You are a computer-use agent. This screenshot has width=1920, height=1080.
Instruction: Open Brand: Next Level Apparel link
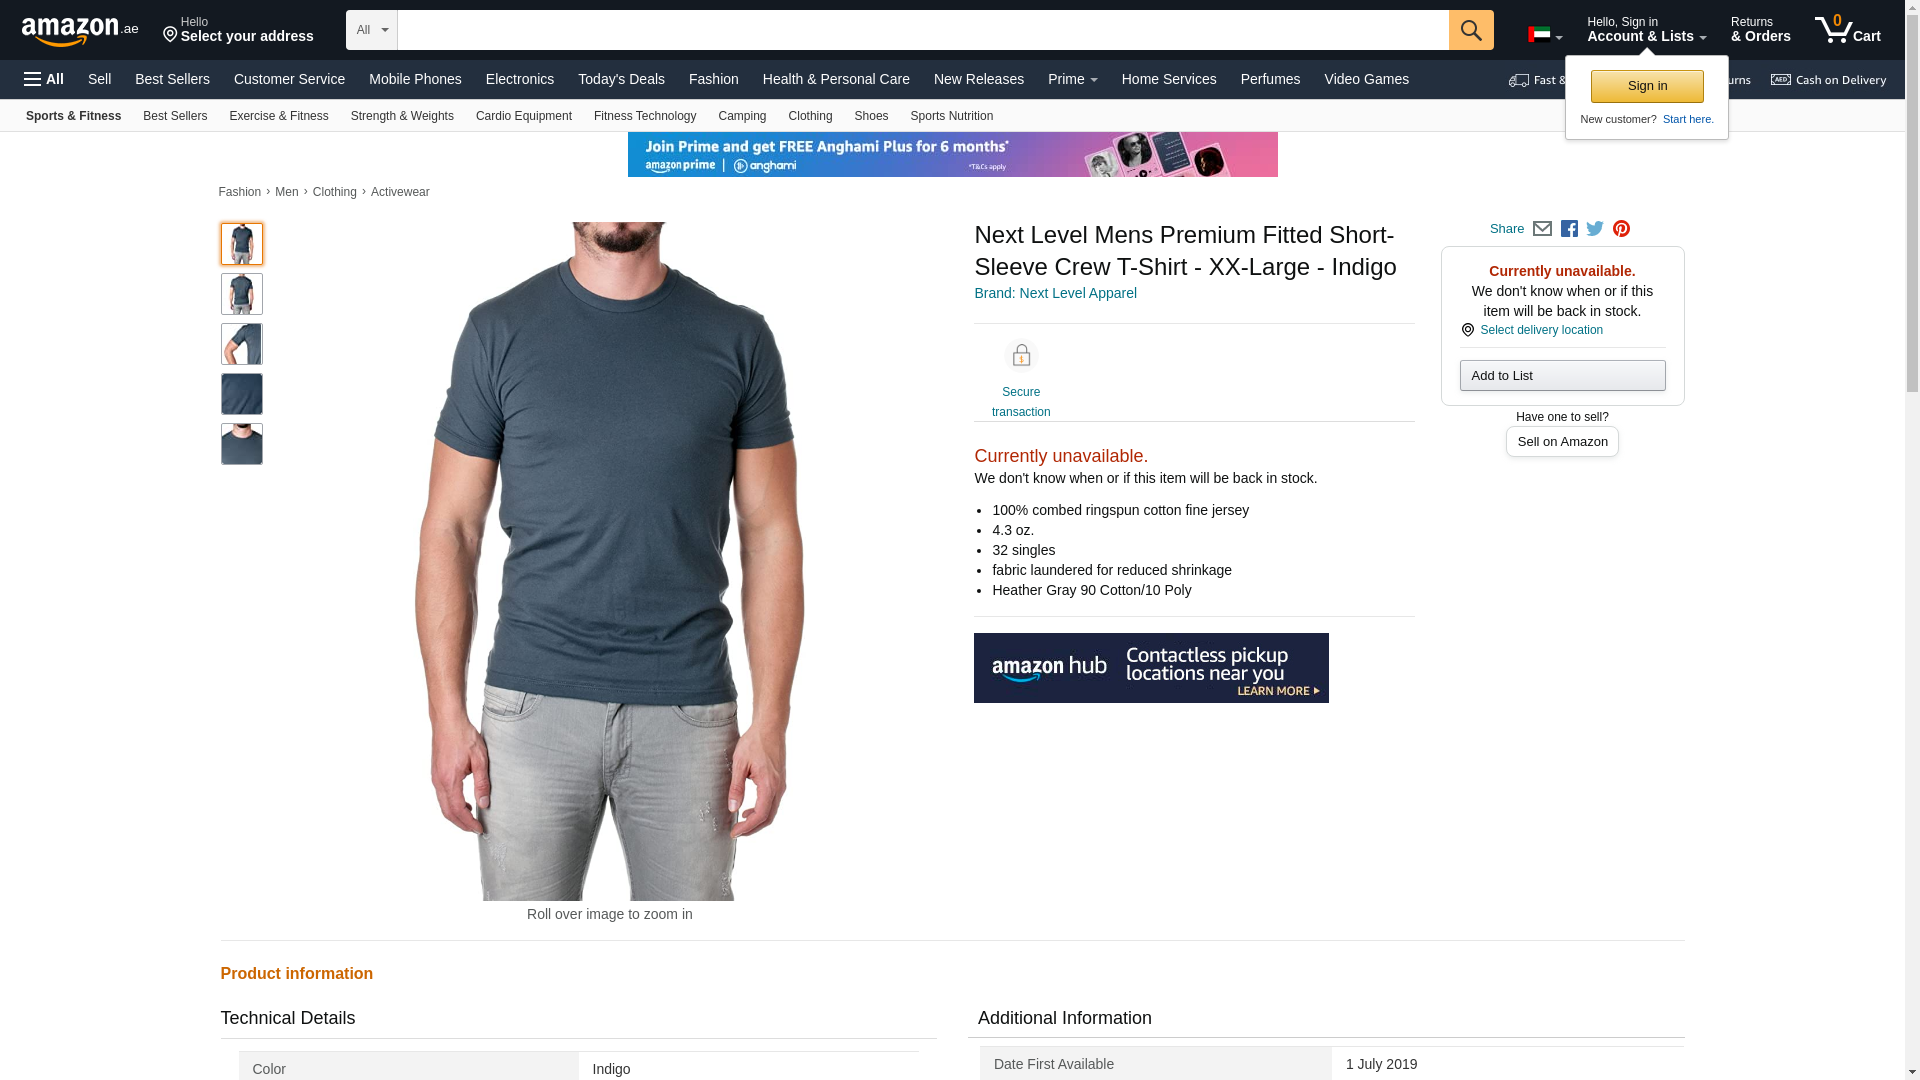pos(1055,293)
